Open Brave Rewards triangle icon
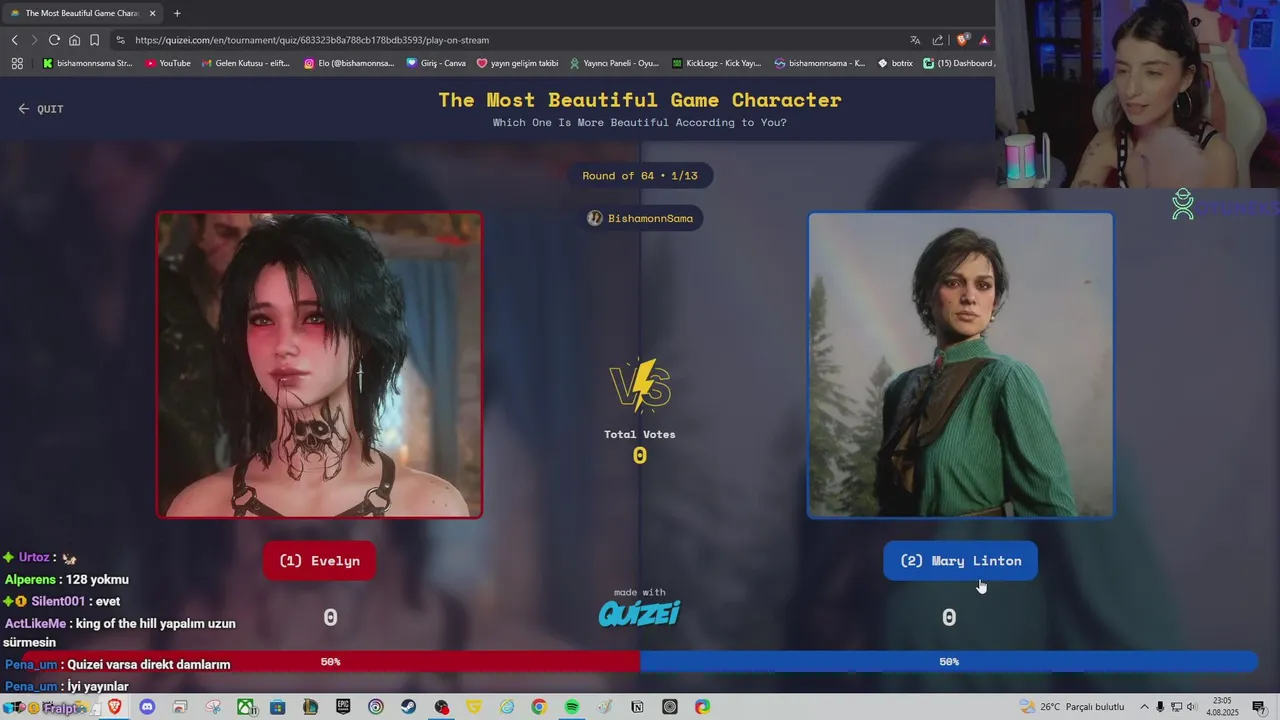This screenshot has height=720, width=1280. coord(984,40)
